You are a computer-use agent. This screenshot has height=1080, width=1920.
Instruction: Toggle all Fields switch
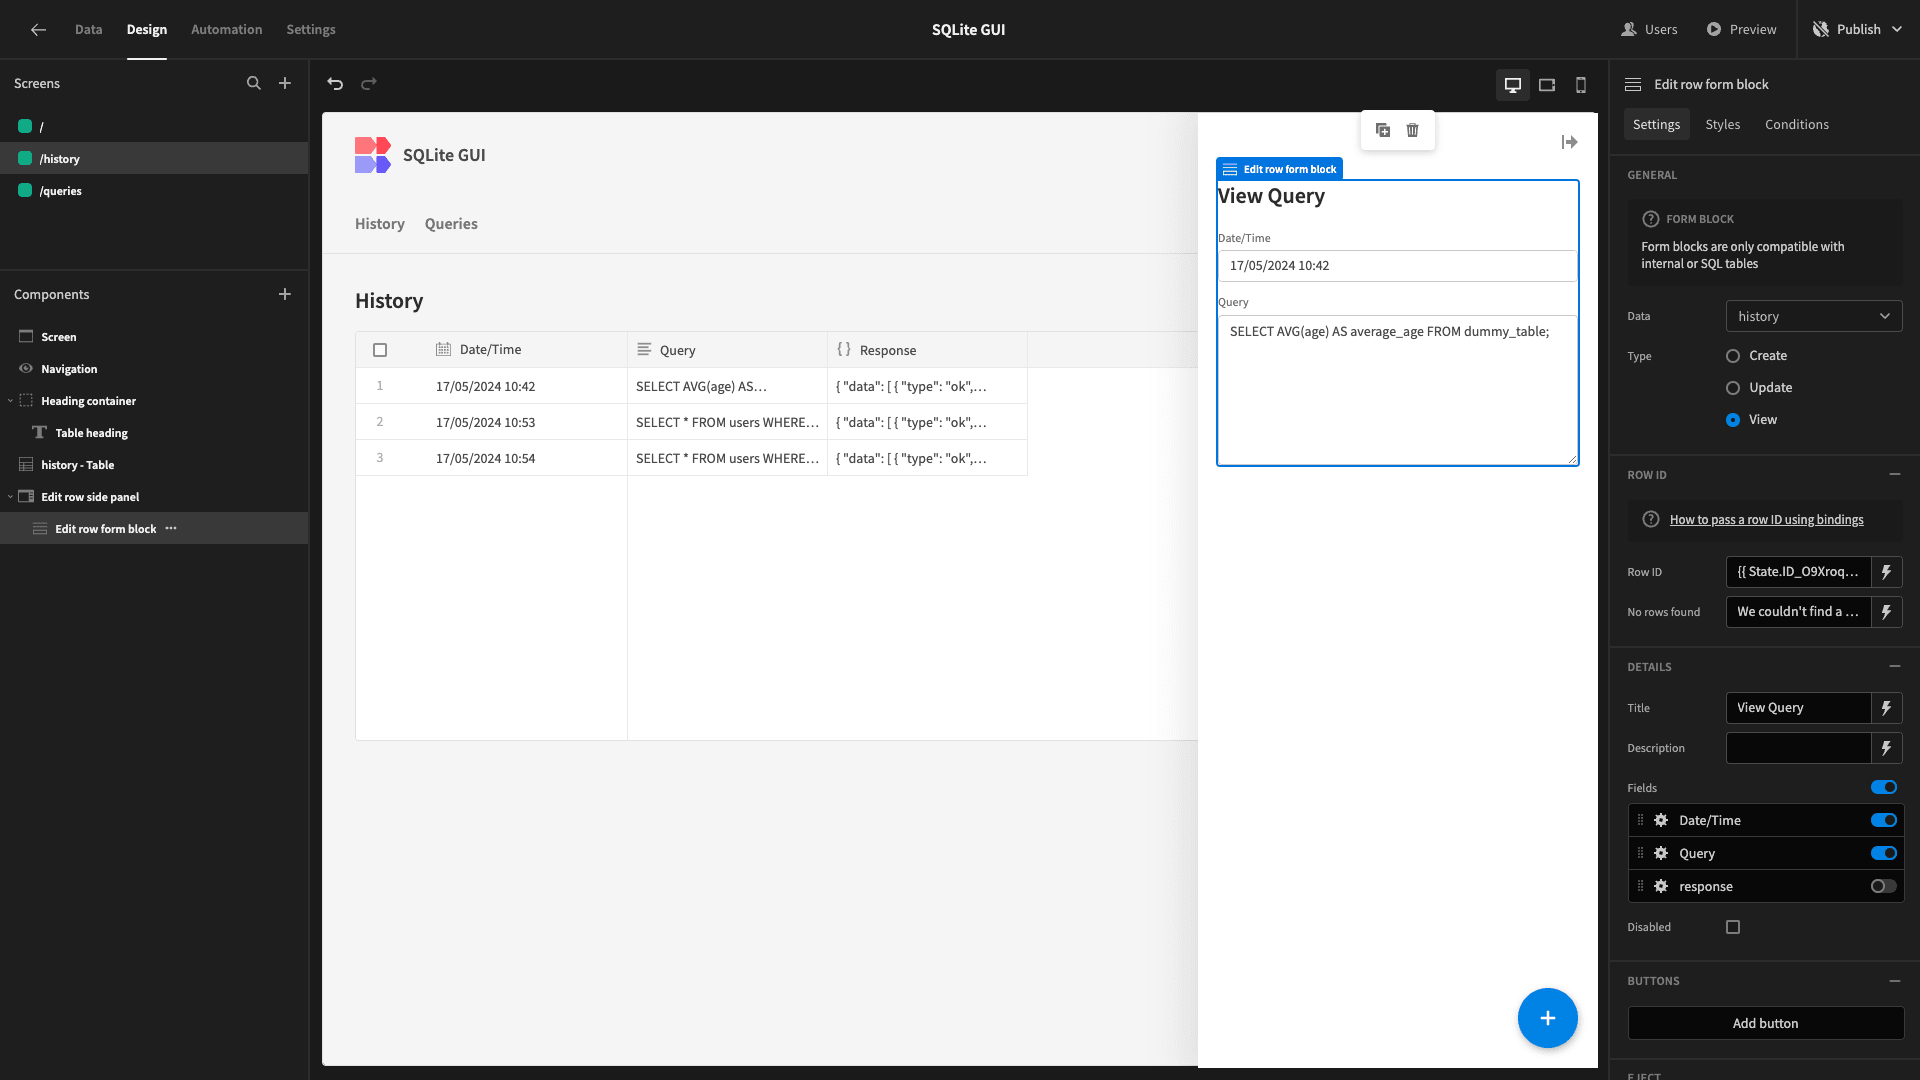(x=1884, y=787)
